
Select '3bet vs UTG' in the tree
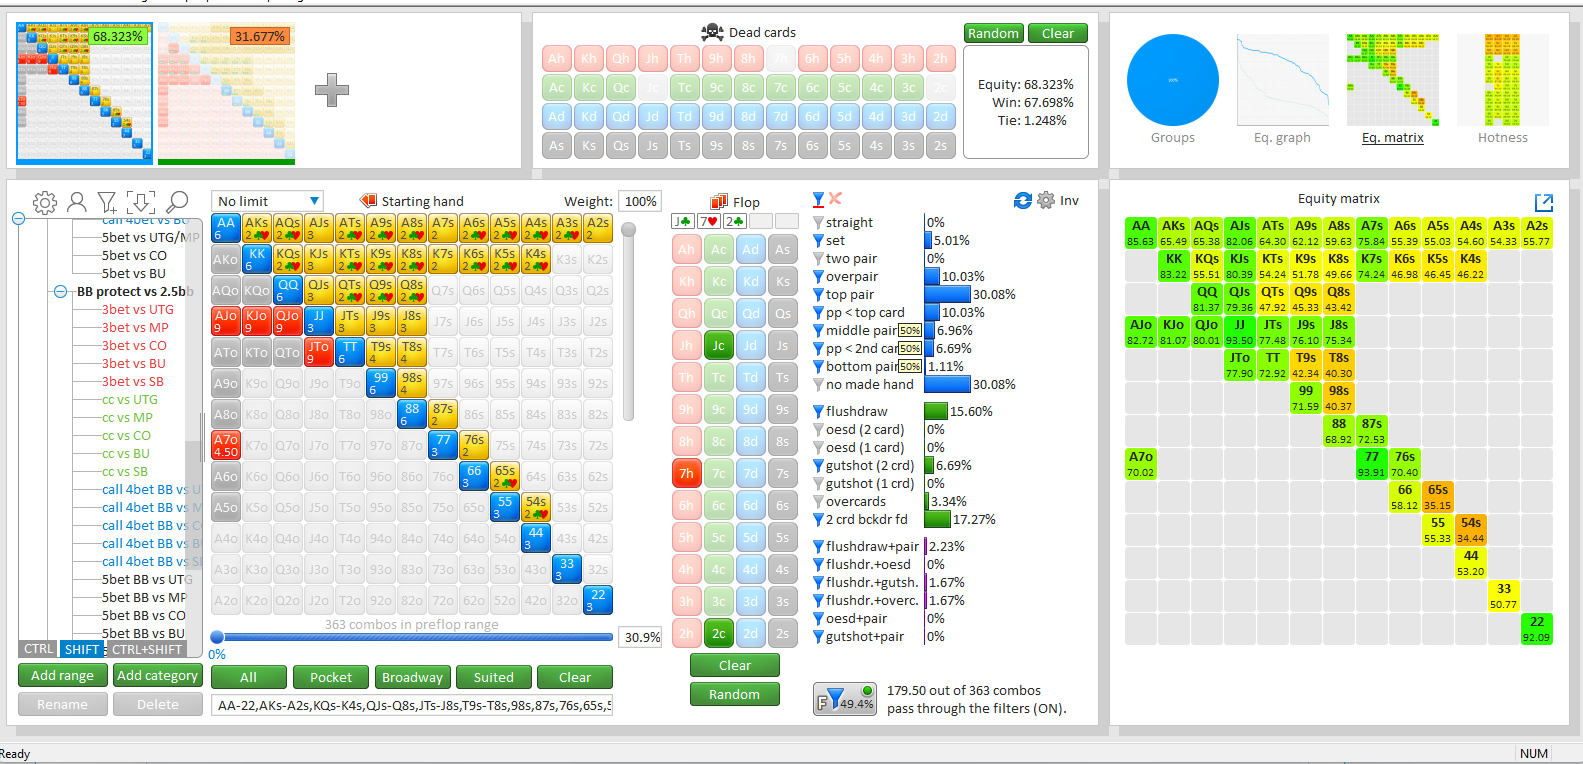(x=138, y=309)
